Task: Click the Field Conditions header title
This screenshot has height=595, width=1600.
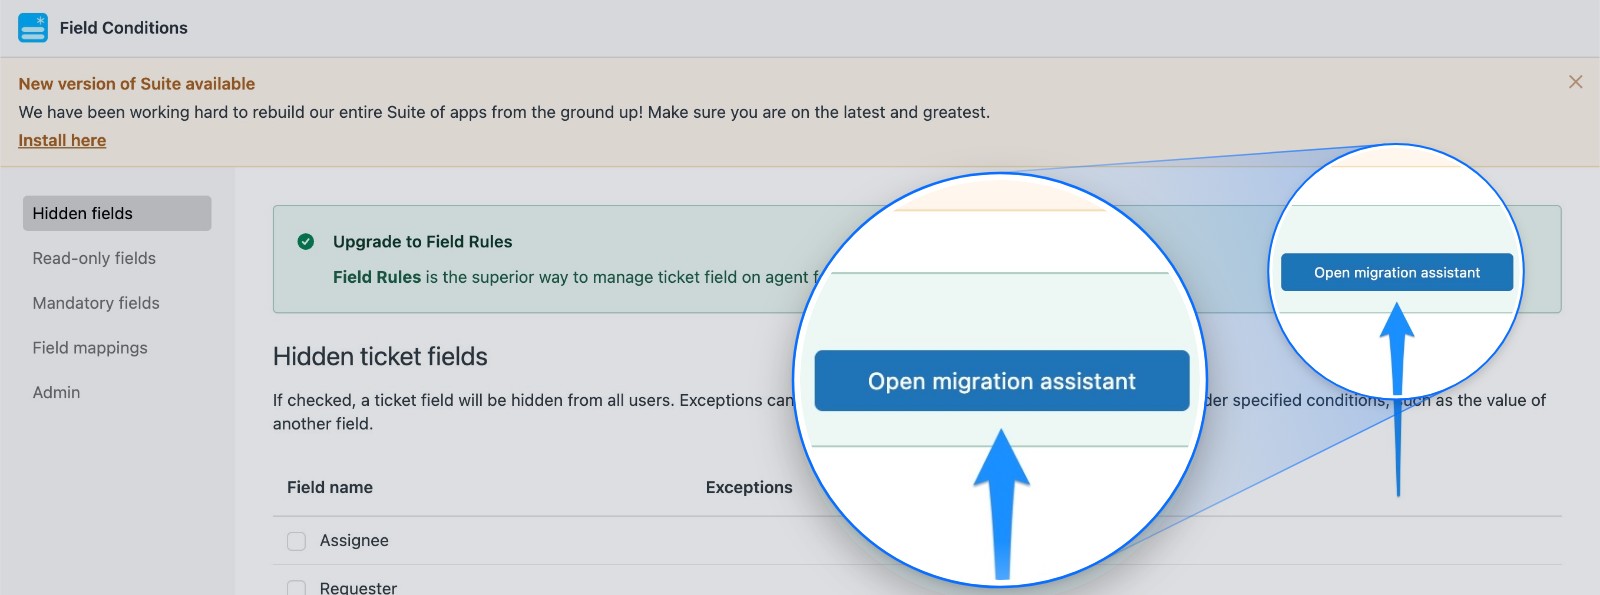Action: [124, 28]
